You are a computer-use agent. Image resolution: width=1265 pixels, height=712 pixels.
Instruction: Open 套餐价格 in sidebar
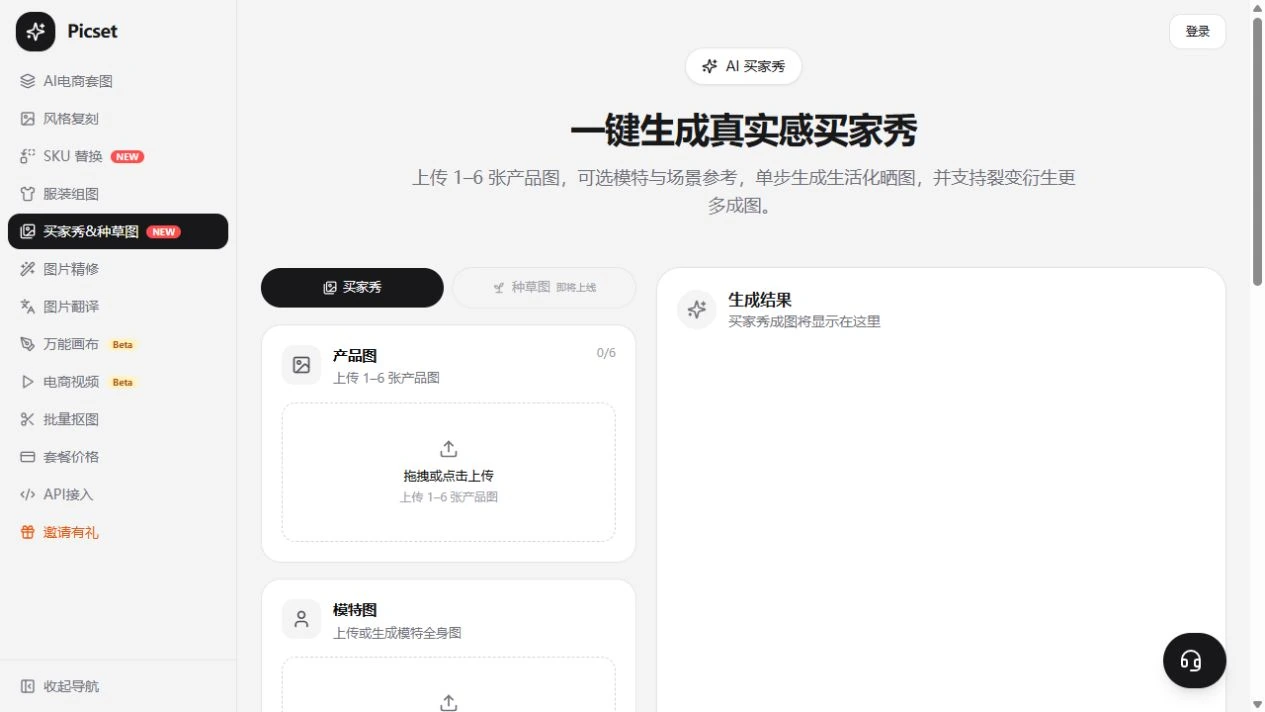[118, 457]
